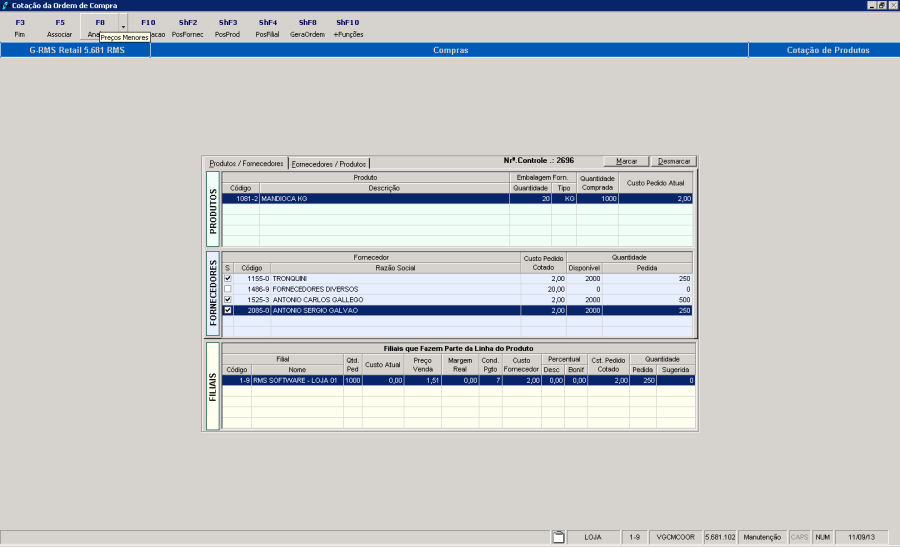Switch to the Produtos / Fornecedores tab
The height and width of the screenshot is (547, 900).
pos(246,164)
